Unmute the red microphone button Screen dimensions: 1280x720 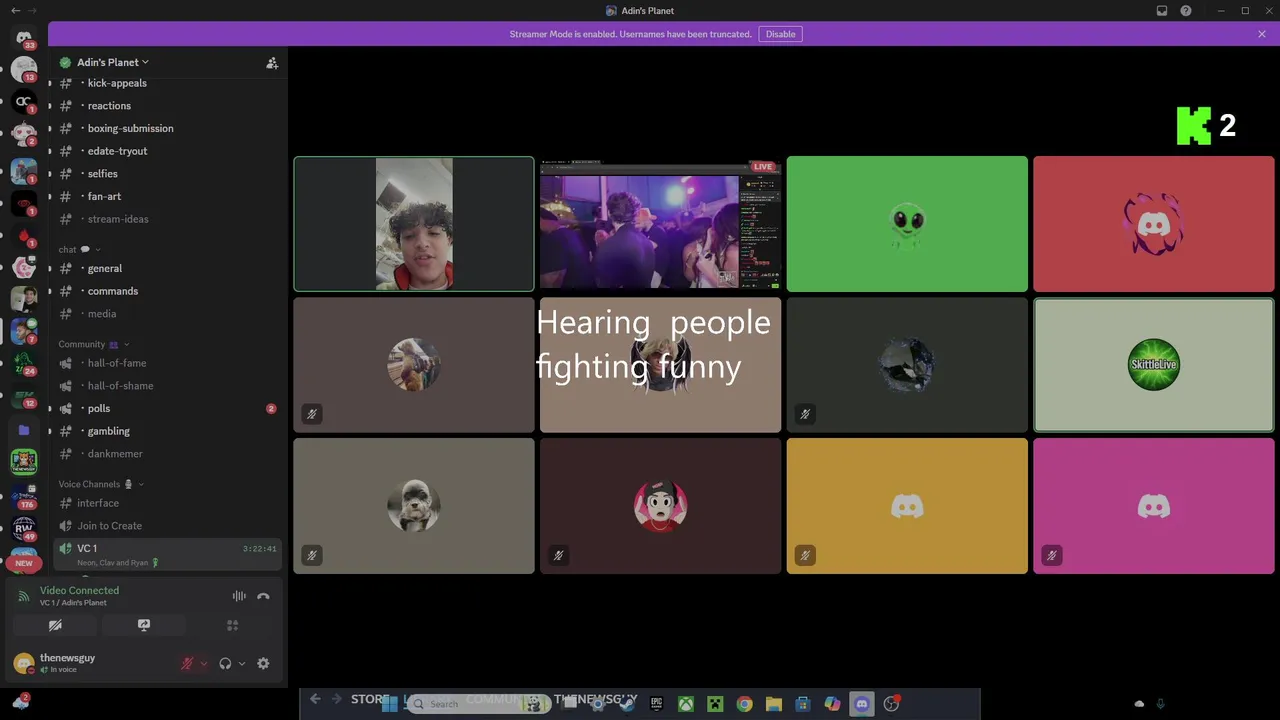point(186,663)
